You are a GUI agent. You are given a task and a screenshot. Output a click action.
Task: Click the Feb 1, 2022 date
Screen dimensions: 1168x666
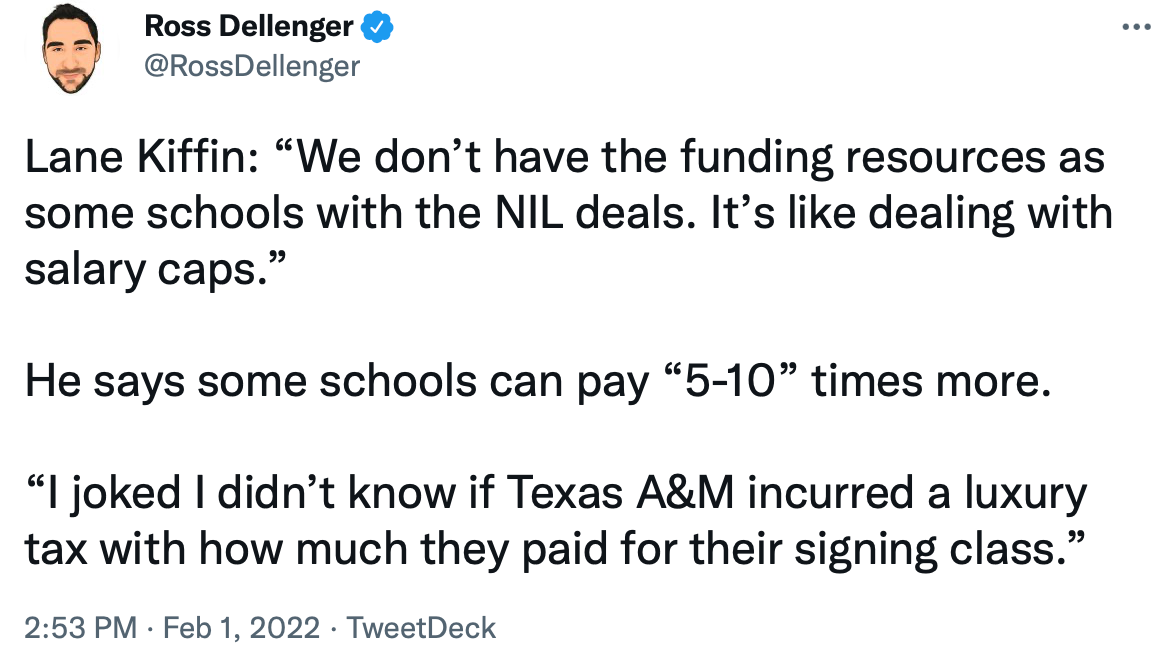pyautogui.click(x=238, y=628)
